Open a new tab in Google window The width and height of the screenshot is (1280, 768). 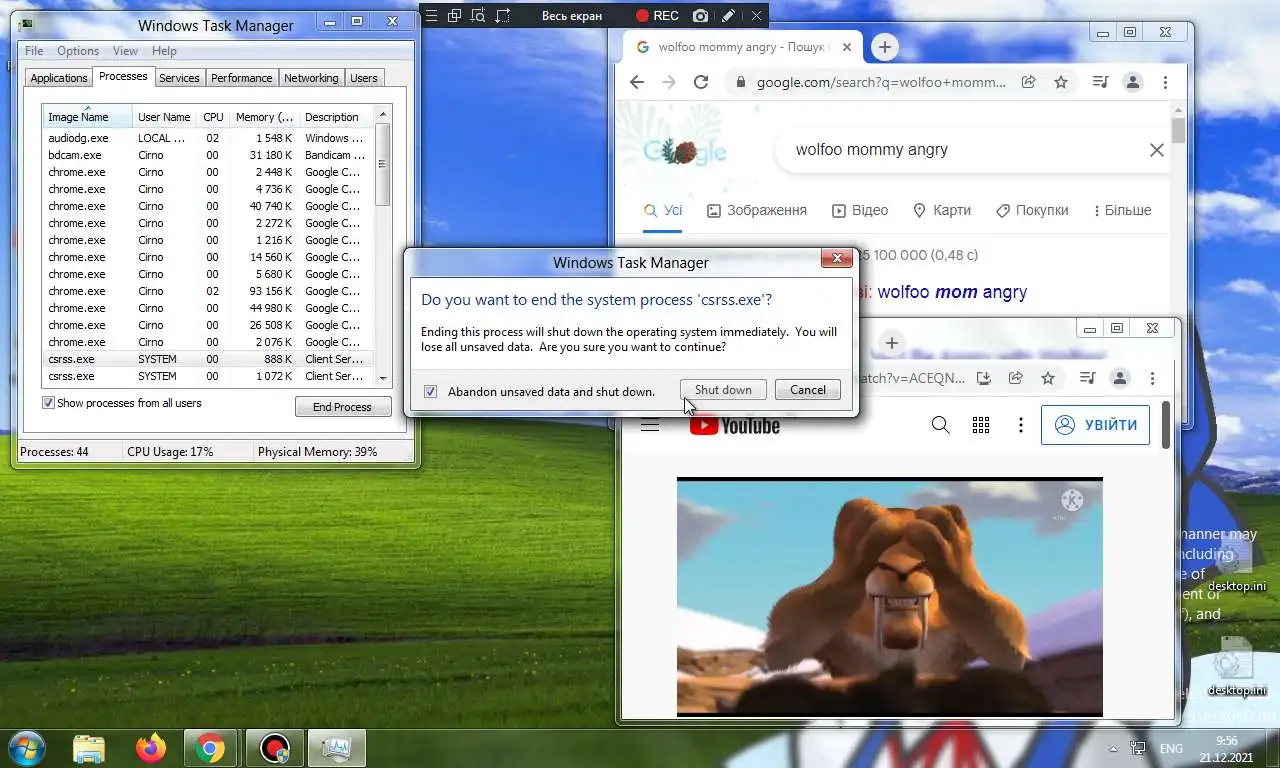(884, 47)
